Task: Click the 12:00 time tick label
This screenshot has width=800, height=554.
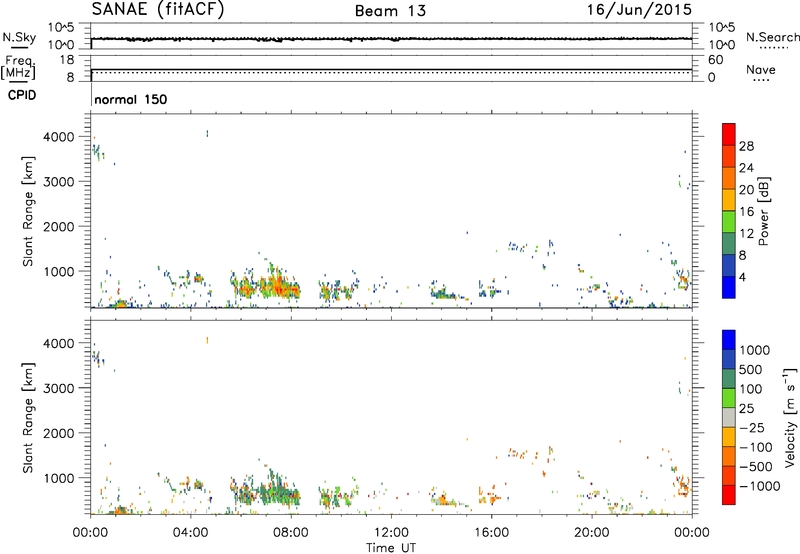Action: pos(391,533)
